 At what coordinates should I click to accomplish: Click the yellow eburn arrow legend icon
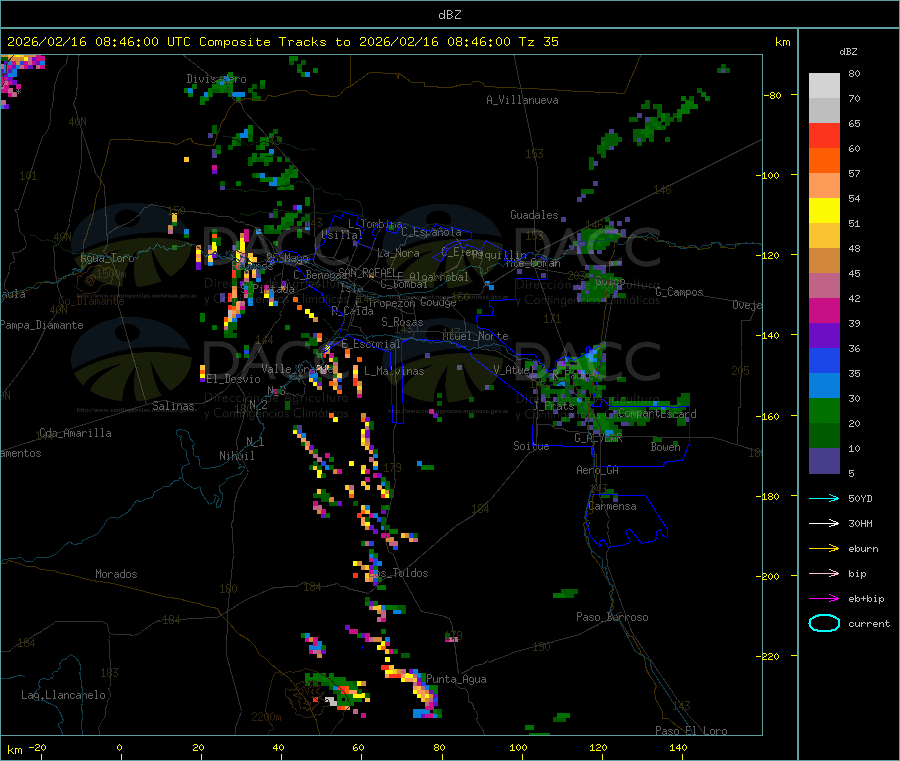click(824, 548)
